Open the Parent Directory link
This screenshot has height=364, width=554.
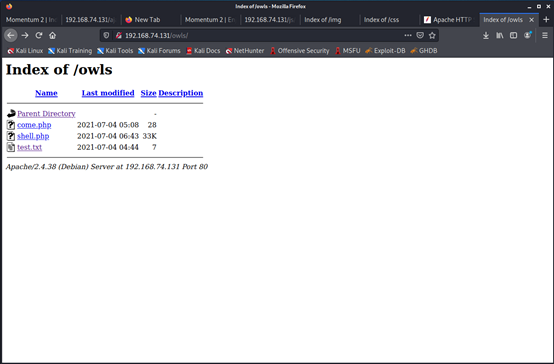pyautogui.click(x=46, y=114)
